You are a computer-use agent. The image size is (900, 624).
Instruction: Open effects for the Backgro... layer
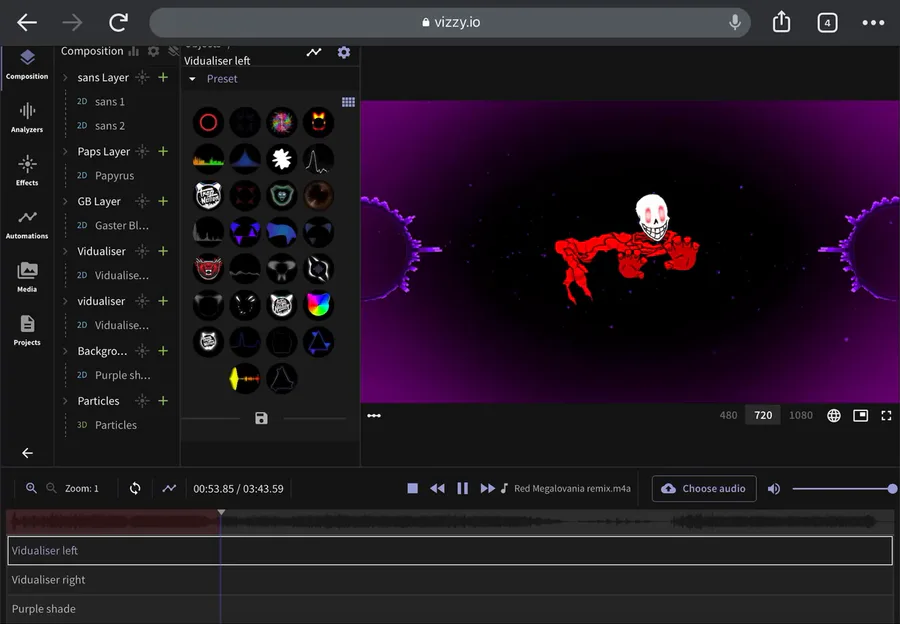(142, 351)
